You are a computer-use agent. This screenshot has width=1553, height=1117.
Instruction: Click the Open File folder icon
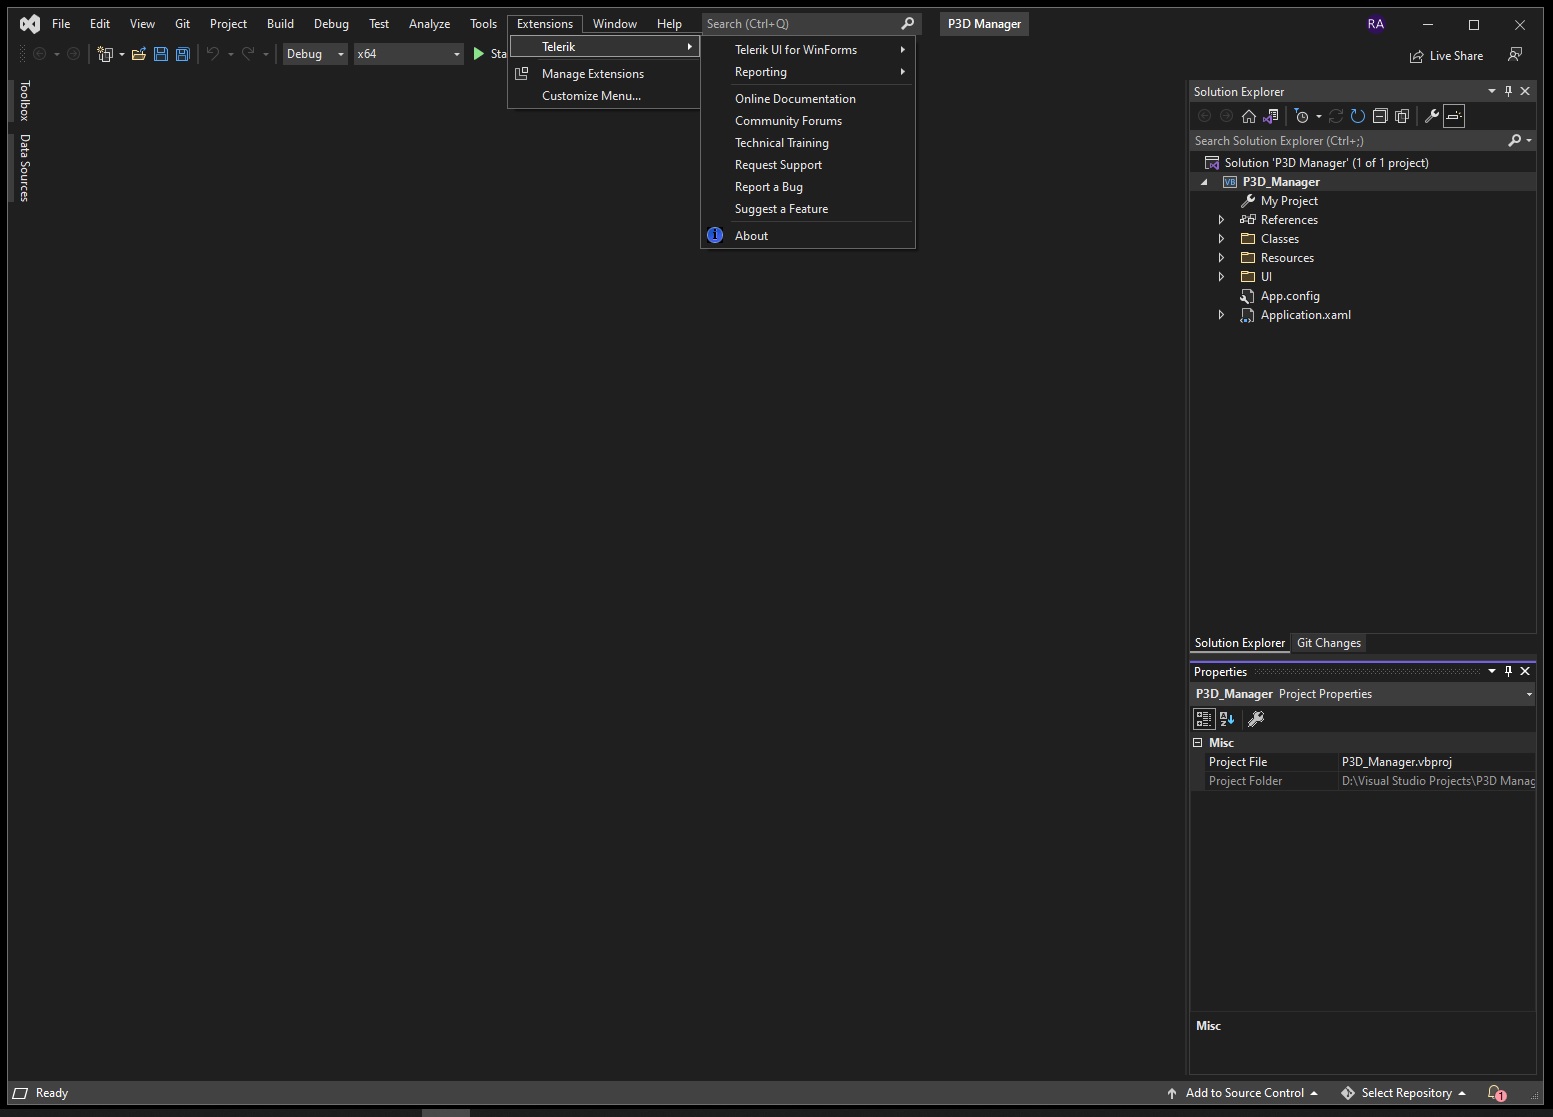[x=138, y=54]
